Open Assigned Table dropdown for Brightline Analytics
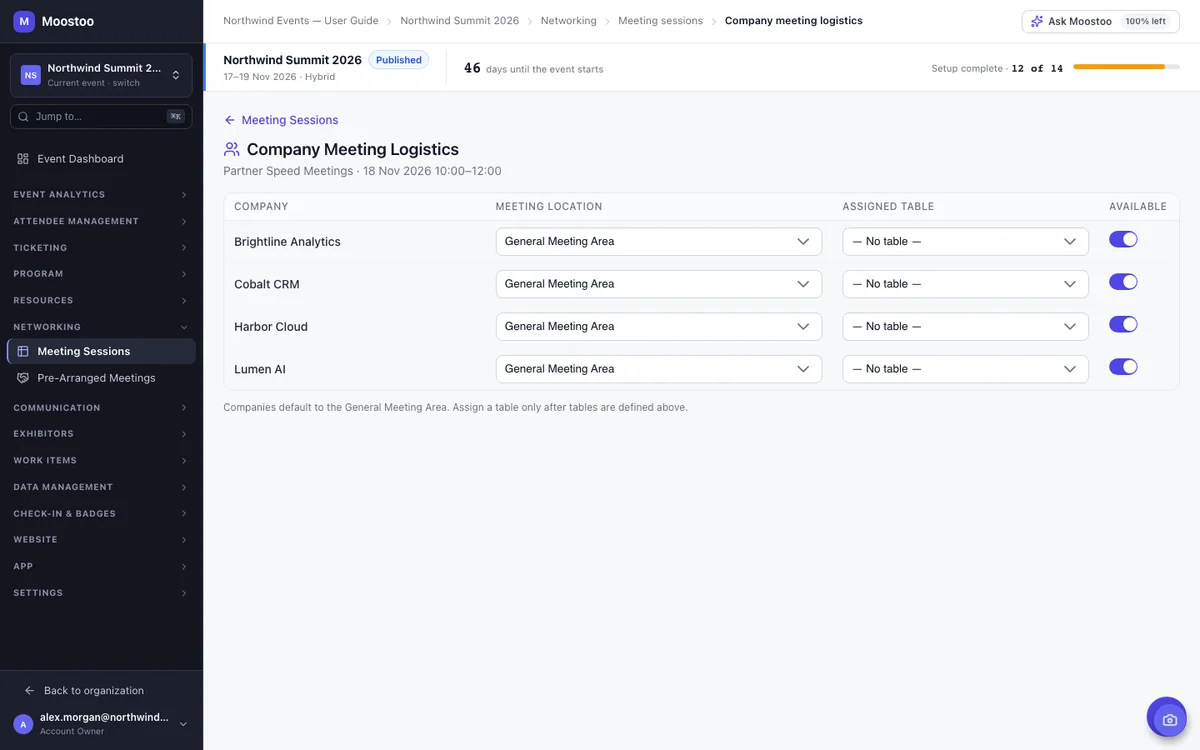 (966, 241)
